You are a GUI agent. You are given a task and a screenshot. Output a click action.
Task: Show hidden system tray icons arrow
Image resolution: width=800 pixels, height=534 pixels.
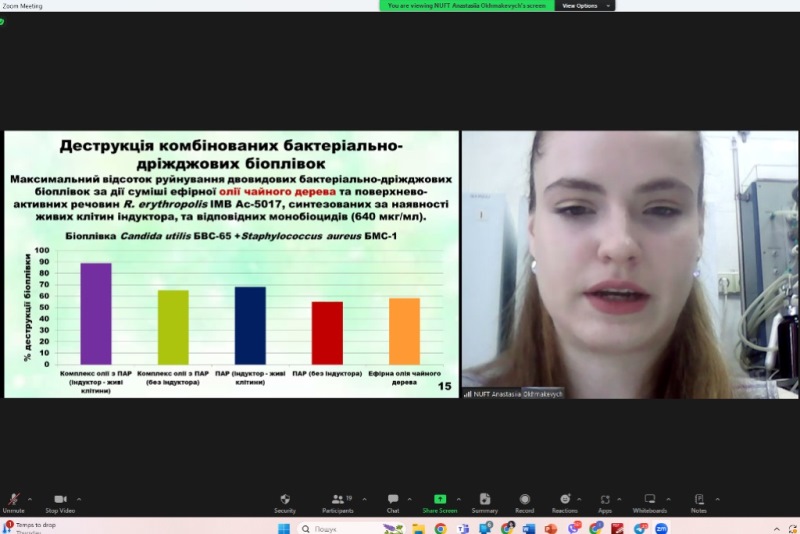(x=777, y=529)
